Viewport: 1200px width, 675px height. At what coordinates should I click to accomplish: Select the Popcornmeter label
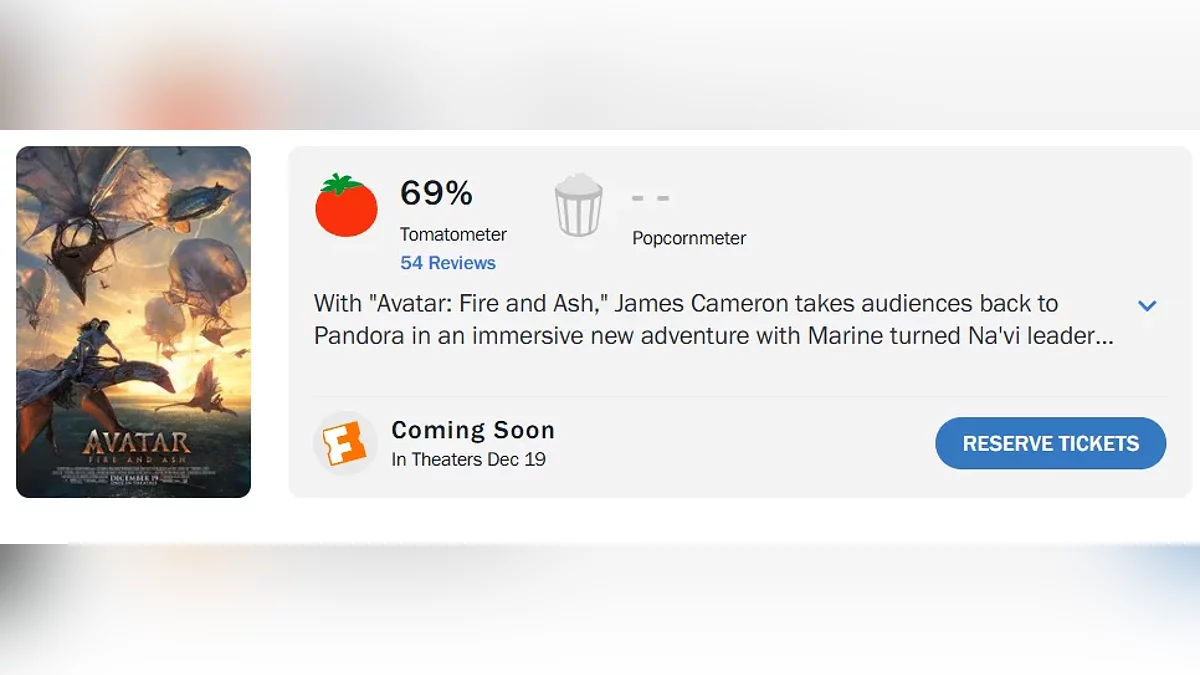point(689,238)
